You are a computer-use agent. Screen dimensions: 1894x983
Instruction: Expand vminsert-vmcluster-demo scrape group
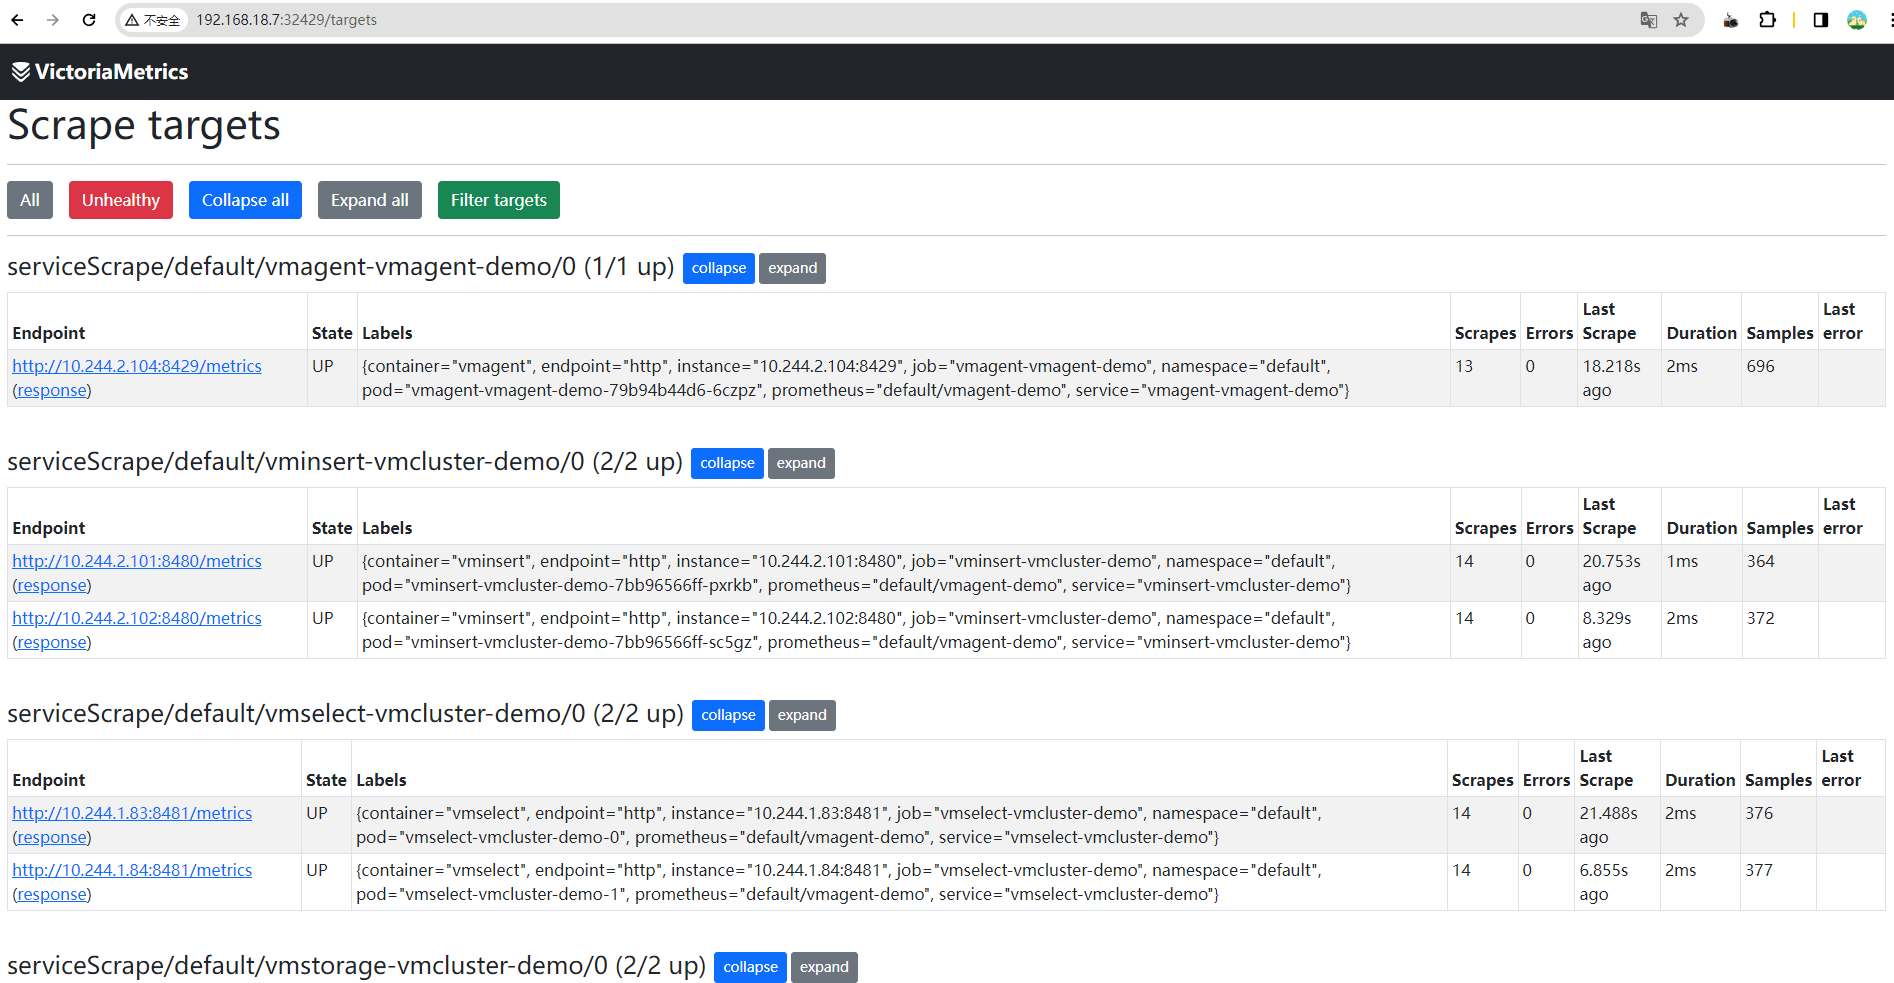coord(801,463)
